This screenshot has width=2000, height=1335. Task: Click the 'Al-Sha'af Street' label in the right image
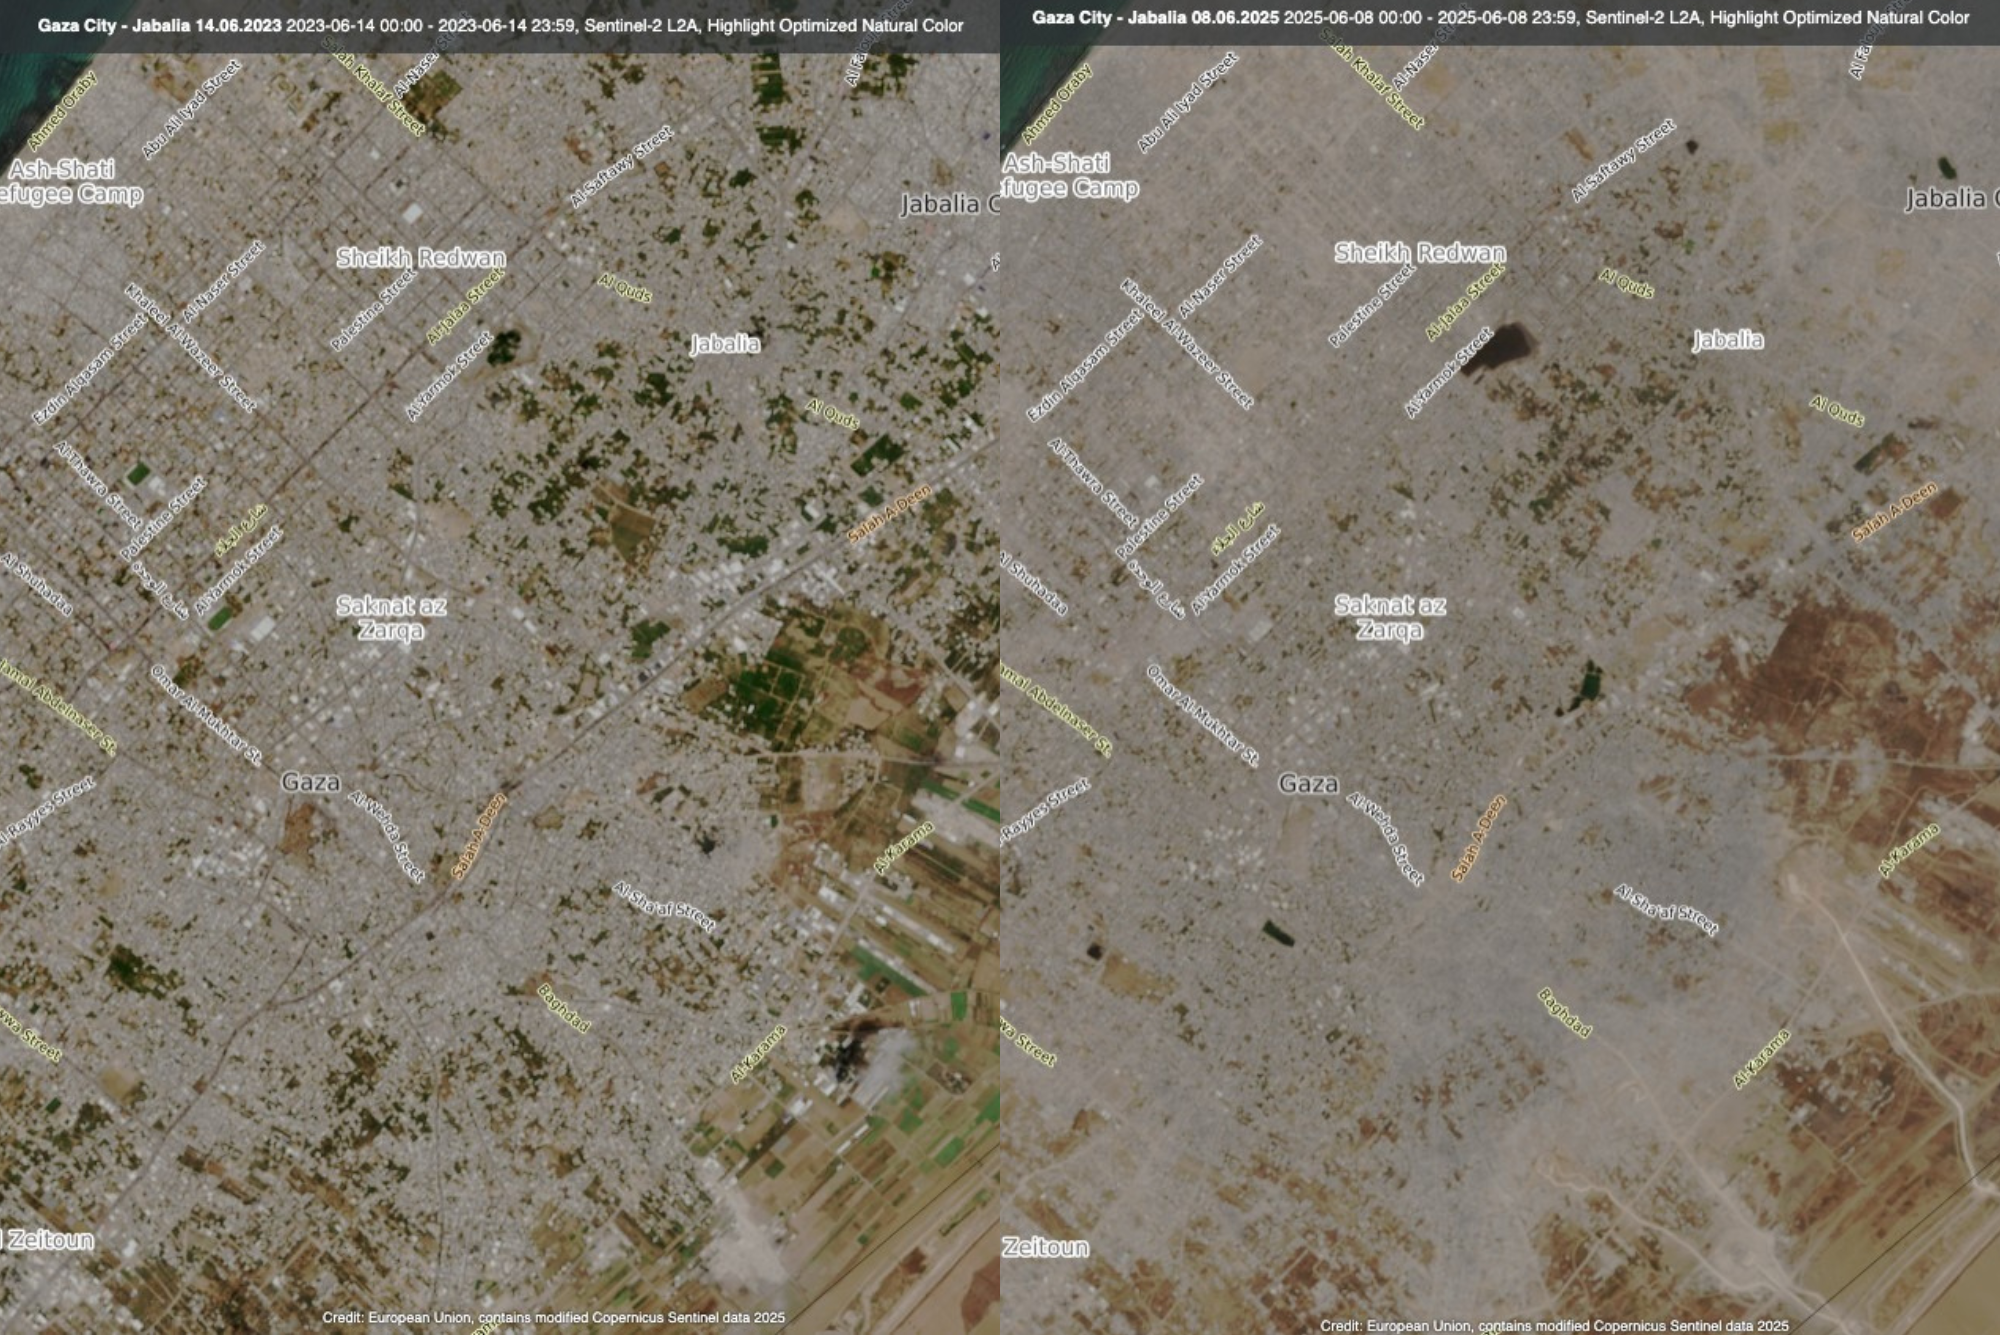click(x=1666, y=909)
